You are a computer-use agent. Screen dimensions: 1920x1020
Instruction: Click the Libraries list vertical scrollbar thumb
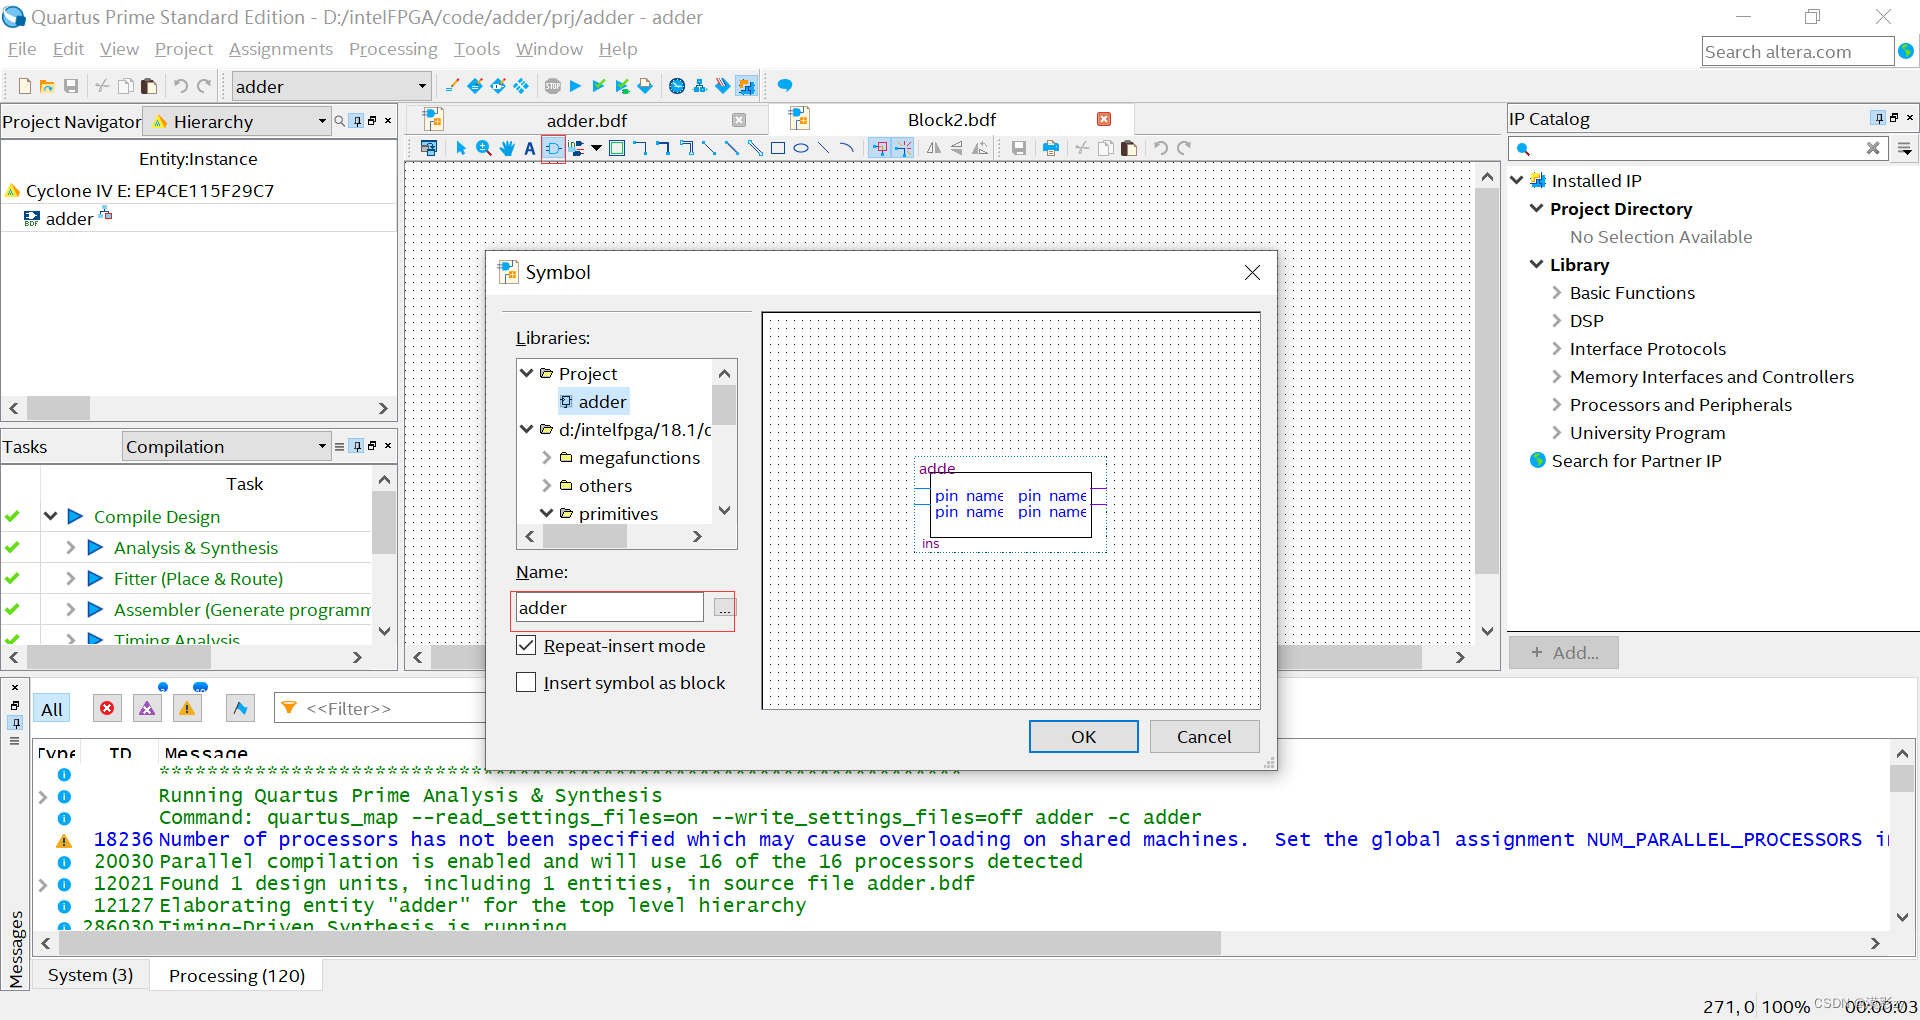click(x=724, y=405)
